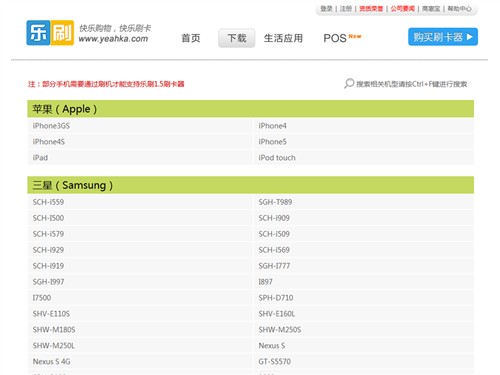Screen dimensions: 500x375
Task: Go to the 首页 home tab
Action: 191,38
